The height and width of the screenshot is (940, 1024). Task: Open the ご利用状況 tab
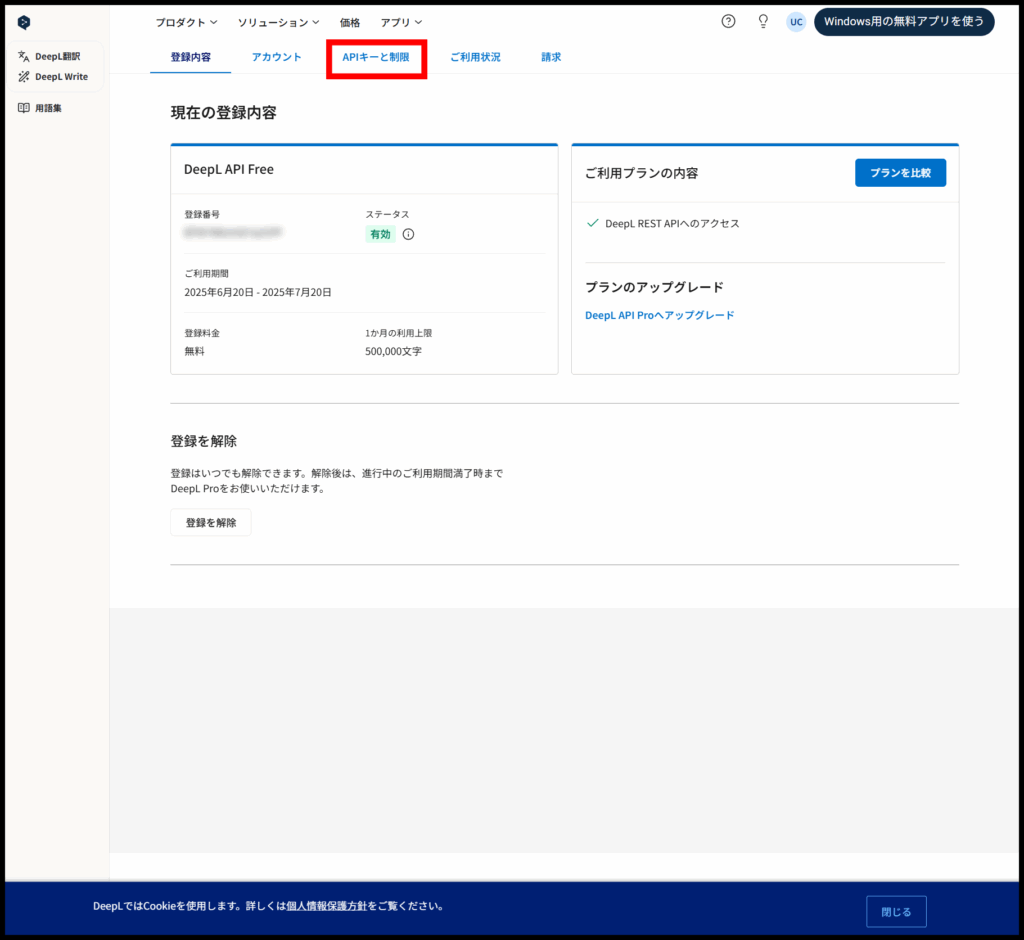point(475,57)
